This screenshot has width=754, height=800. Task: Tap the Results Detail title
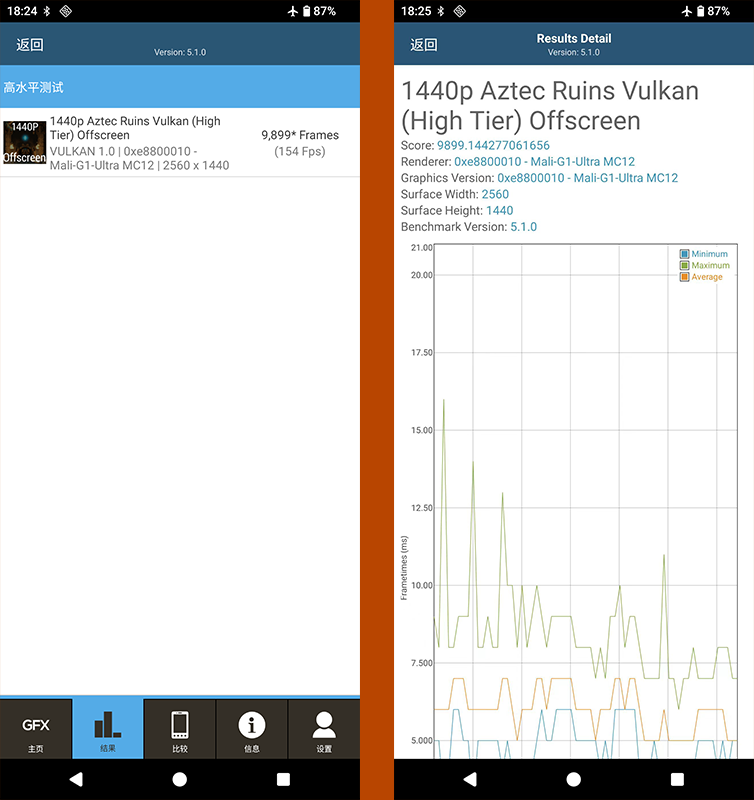pos(573,38)
